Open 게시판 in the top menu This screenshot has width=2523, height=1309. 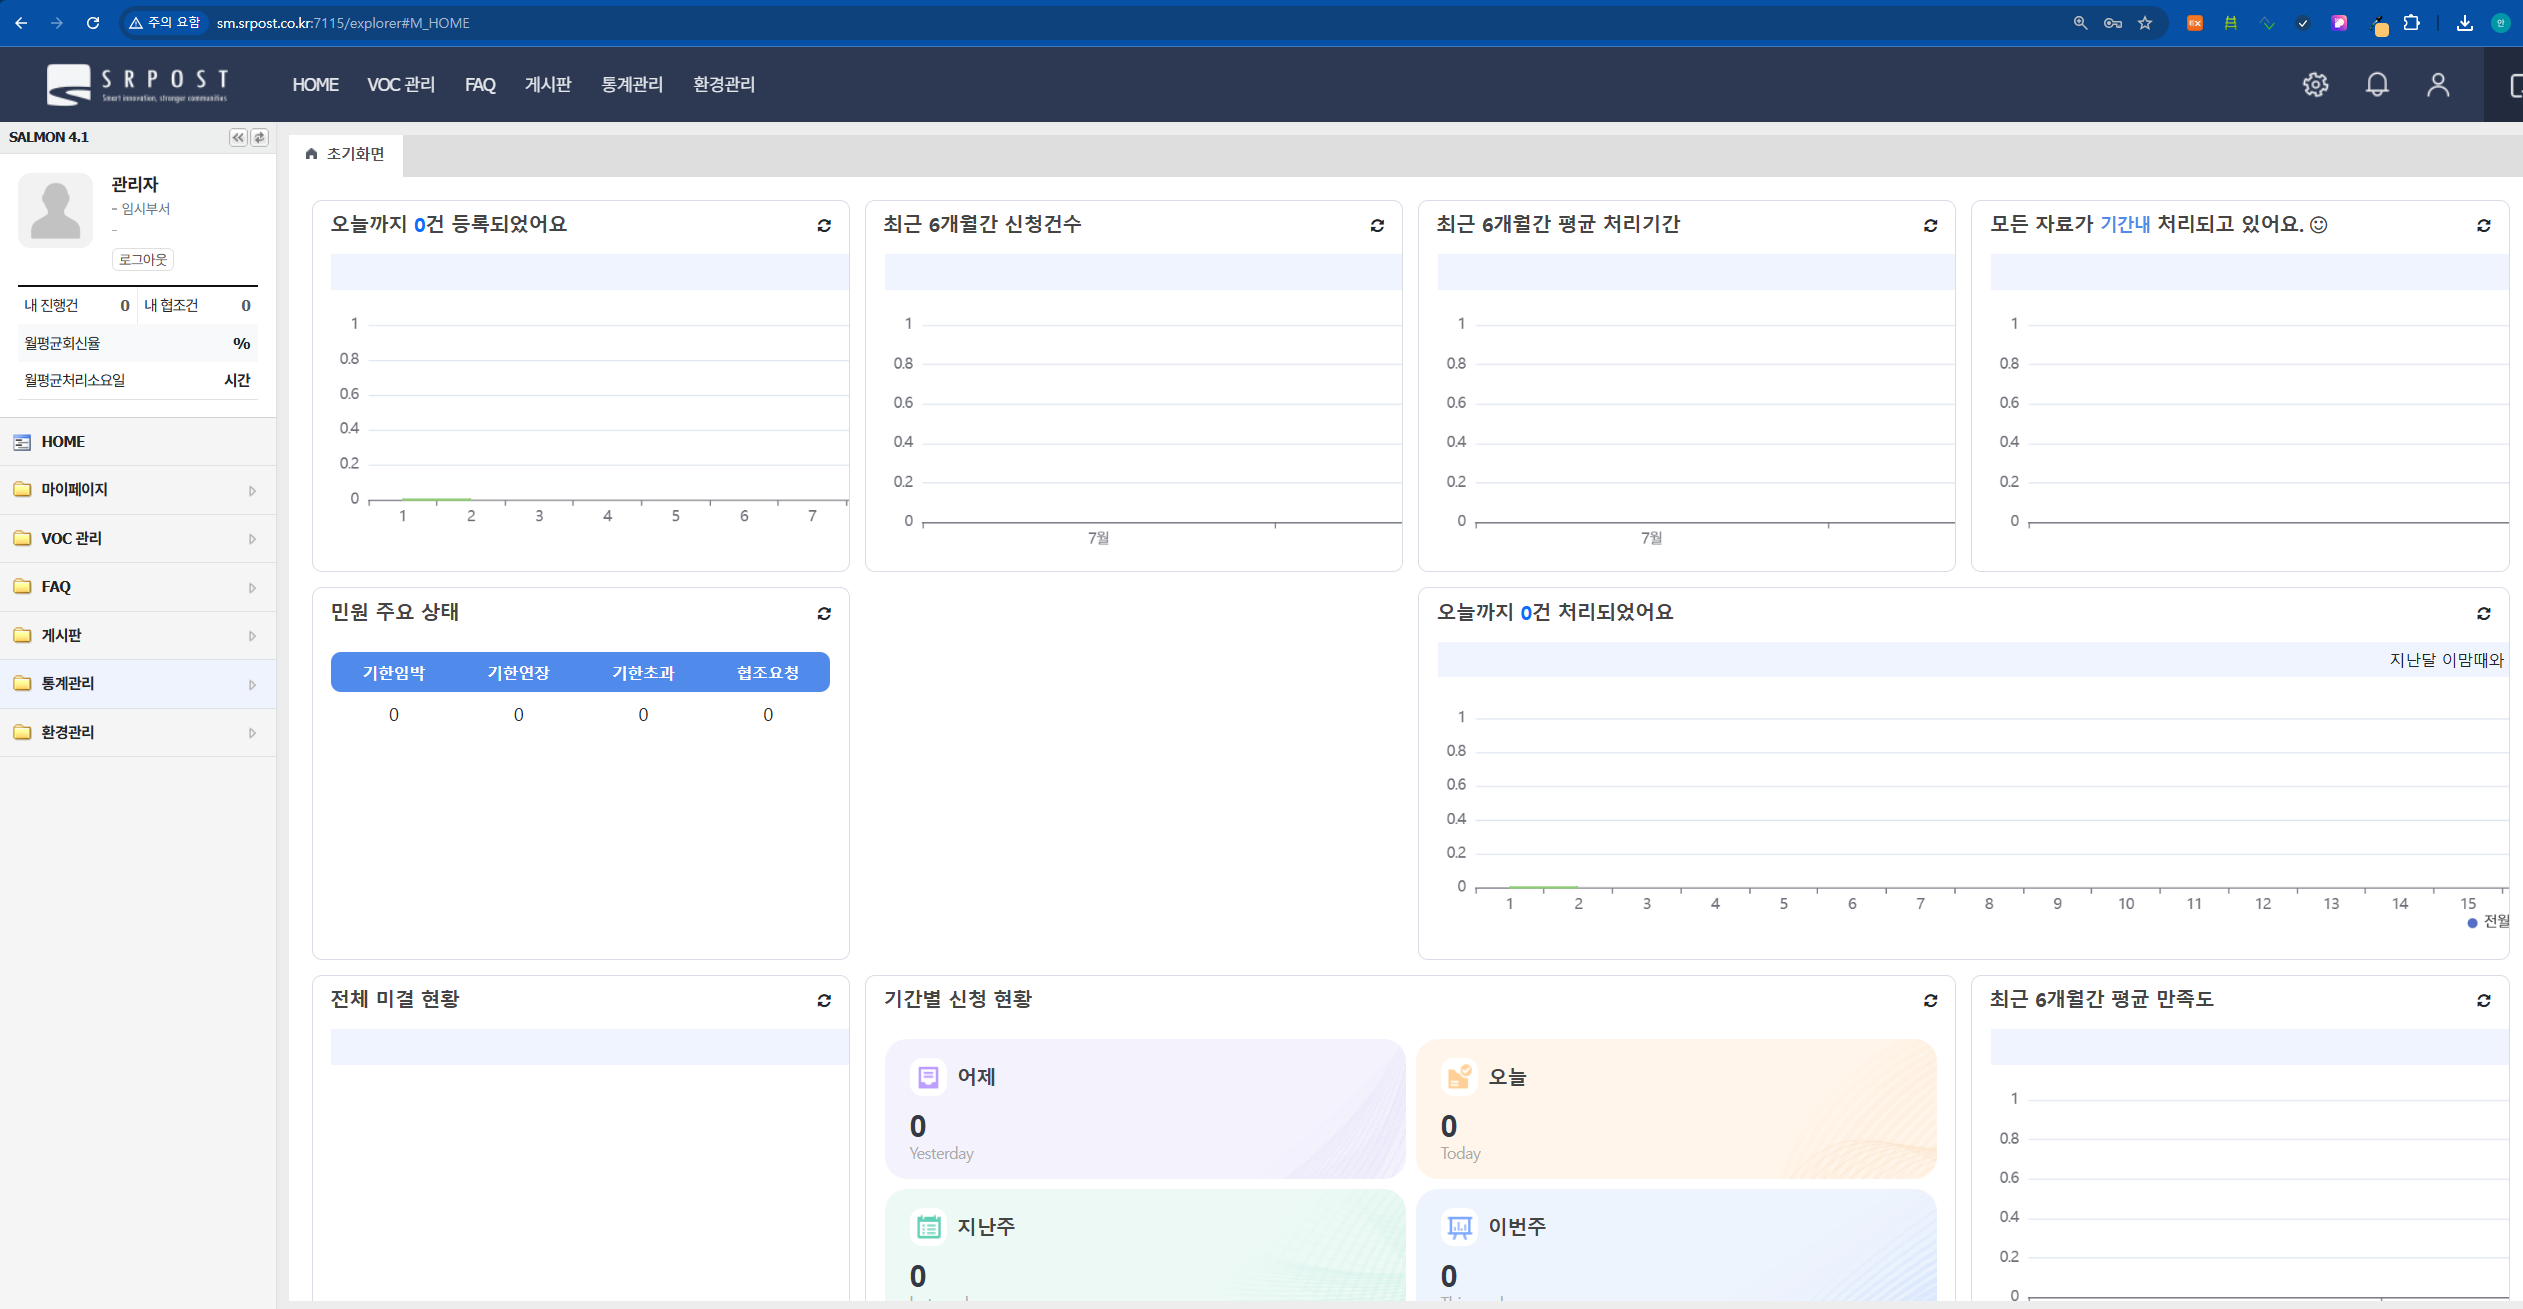[547, 85]
